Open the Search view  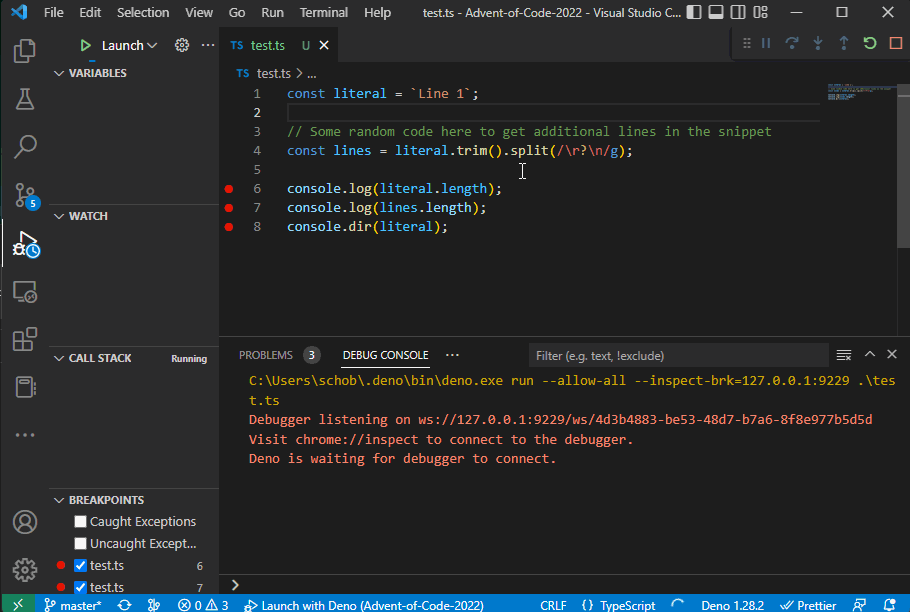click(24, 147)
